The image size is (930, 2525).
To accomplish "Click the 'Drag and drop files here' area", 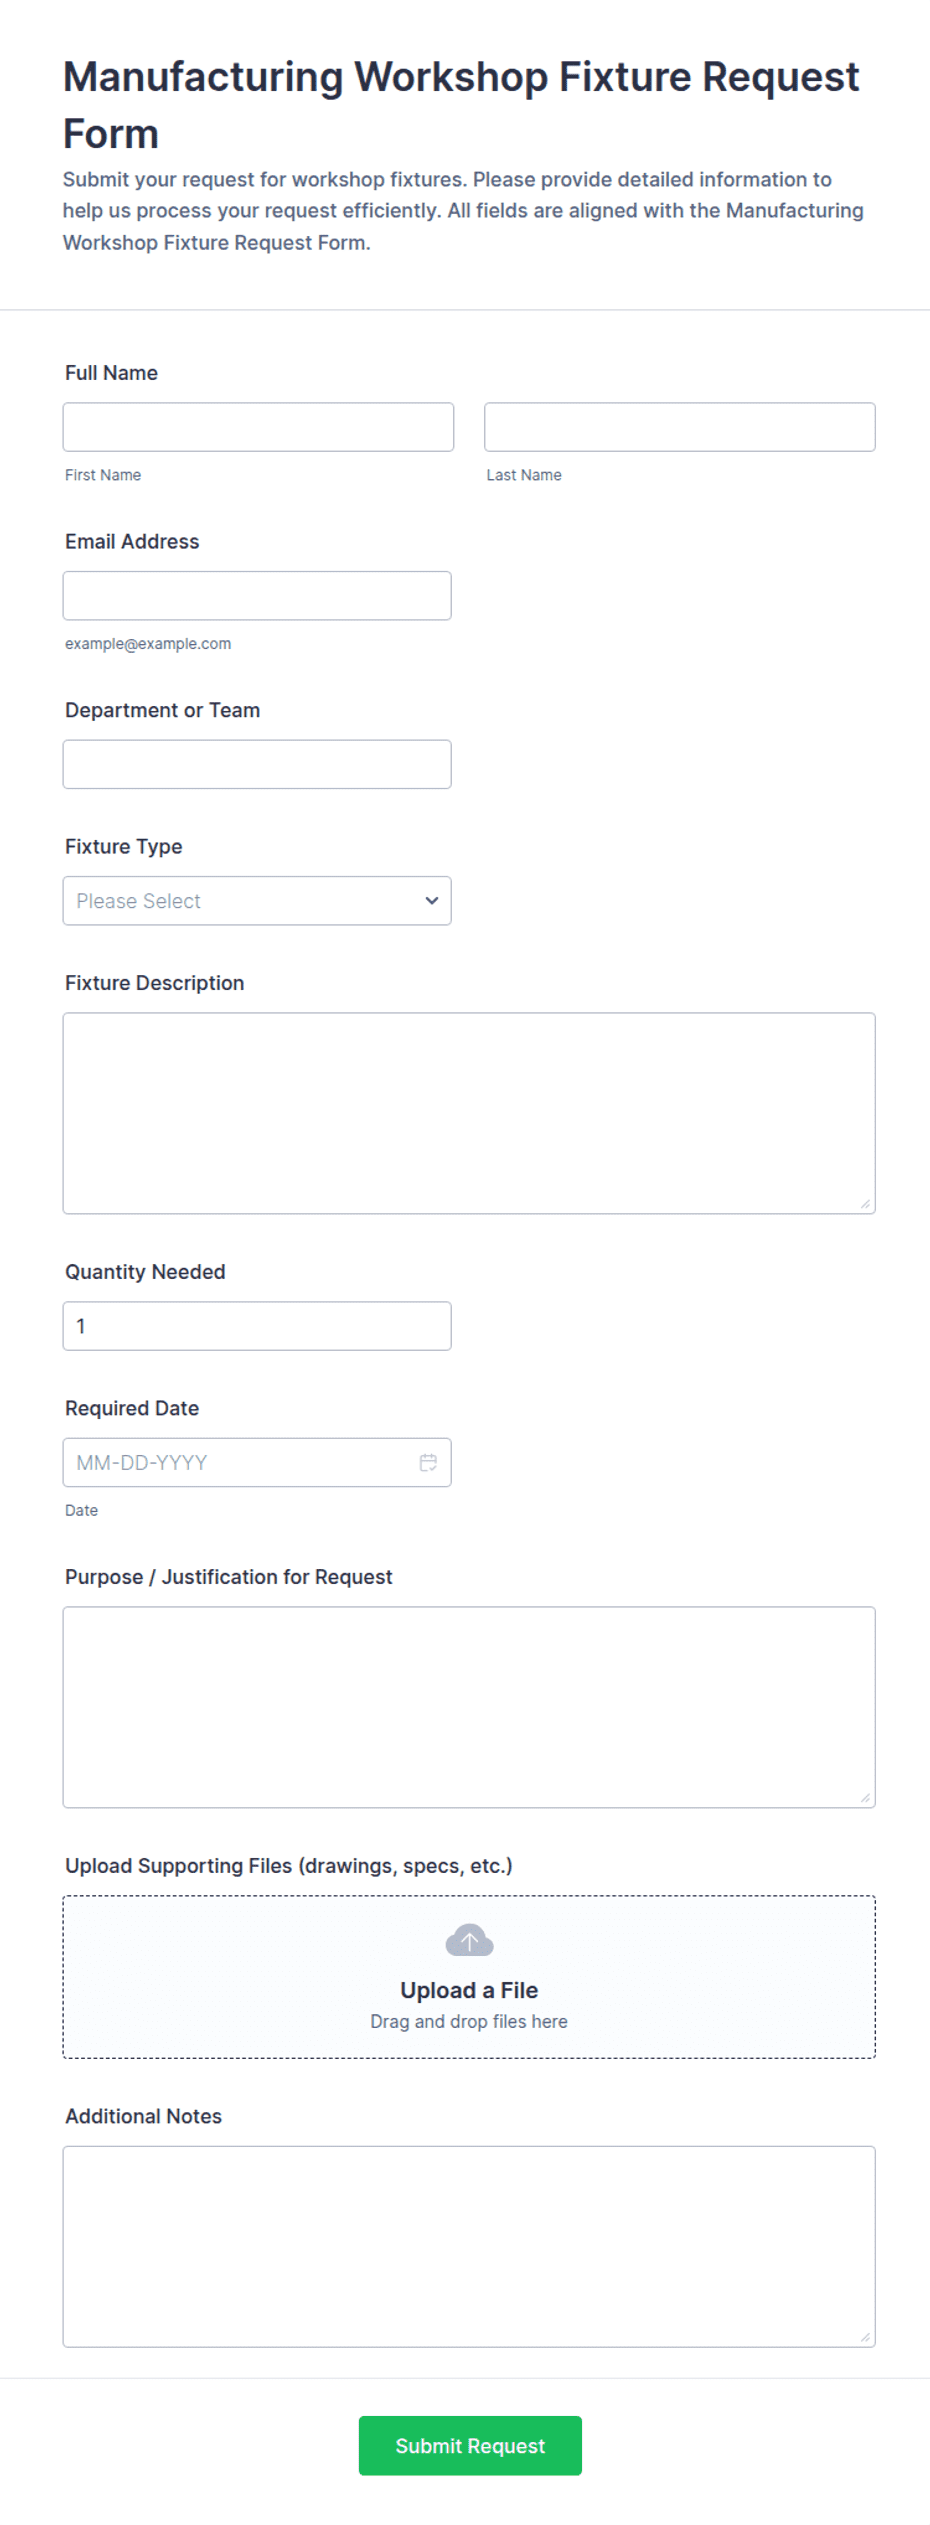I will click(469, 2021).
